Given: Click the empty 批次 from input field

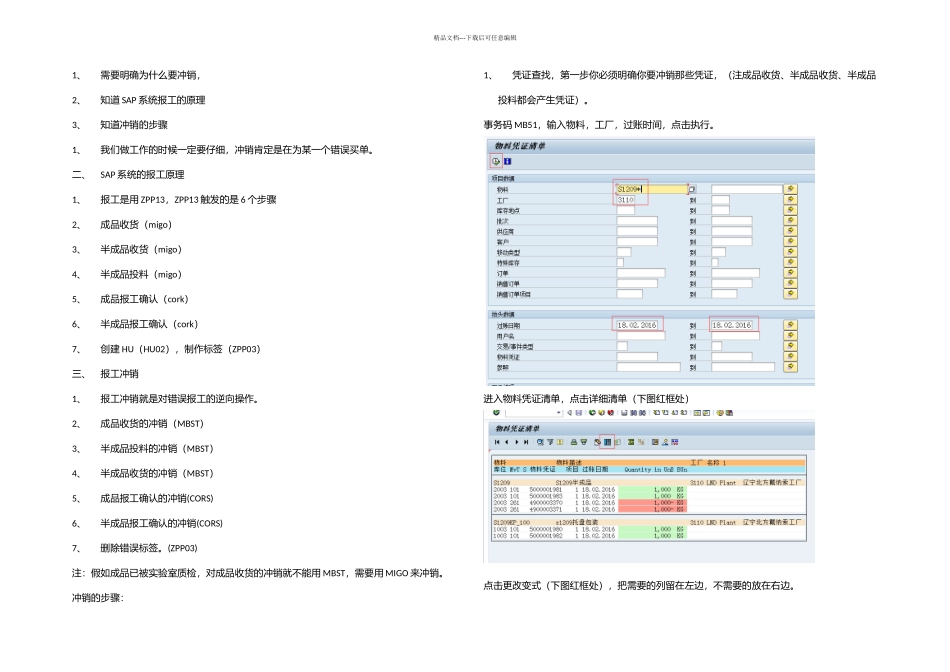Looking at the screenshot, I should pos(637,221).
